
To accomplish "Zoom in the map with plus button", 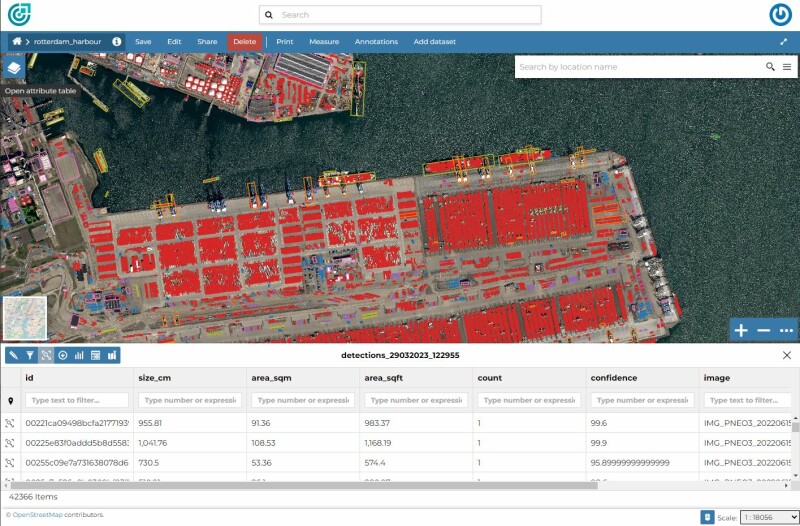I will click(741, 330).
